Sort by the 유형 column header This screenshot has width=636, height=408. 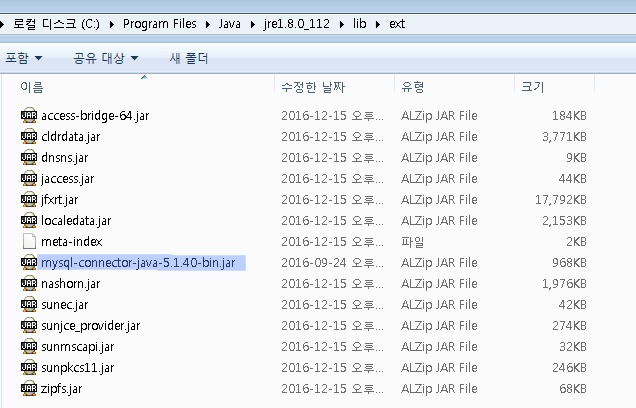[454, 87]
